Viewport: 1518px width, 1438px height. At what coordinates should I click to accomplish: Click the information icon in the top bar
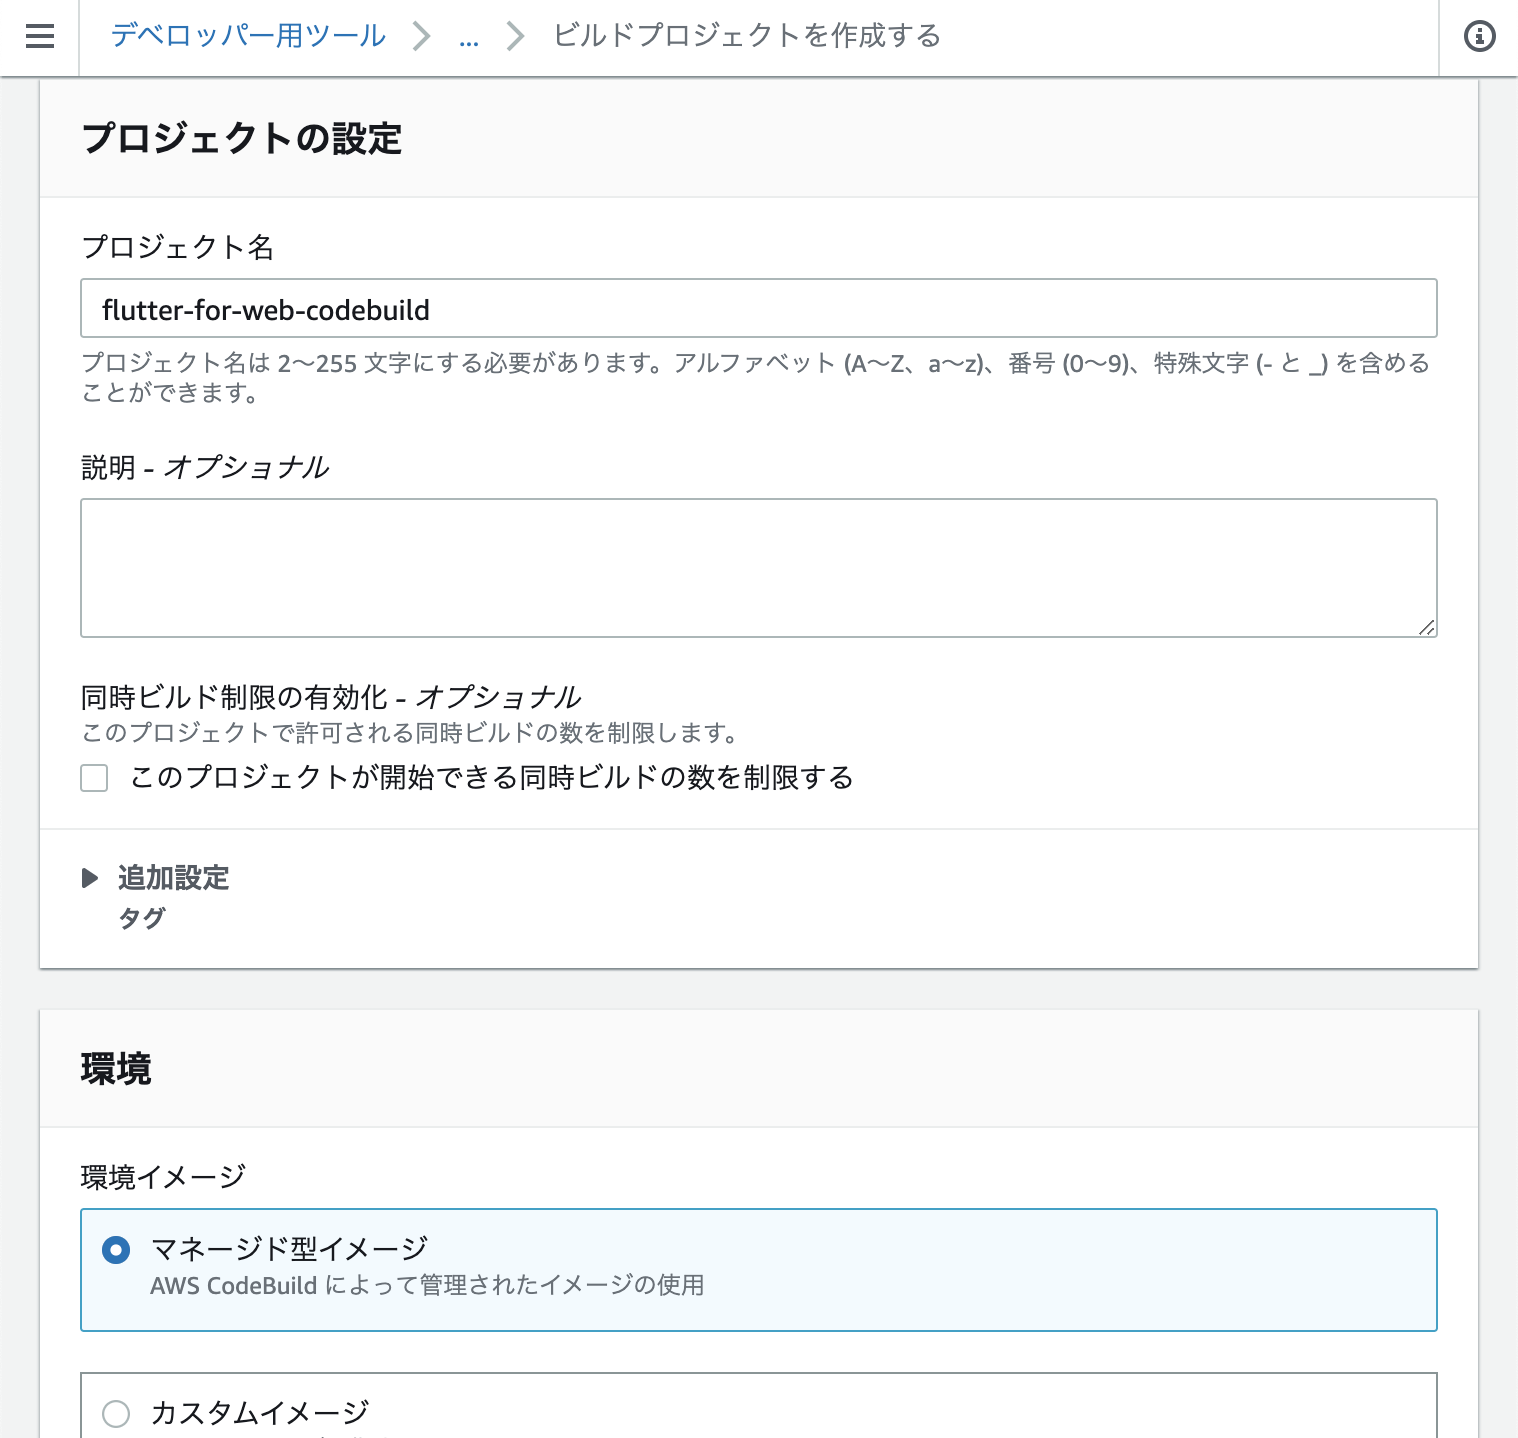[x=1480, y=37]
